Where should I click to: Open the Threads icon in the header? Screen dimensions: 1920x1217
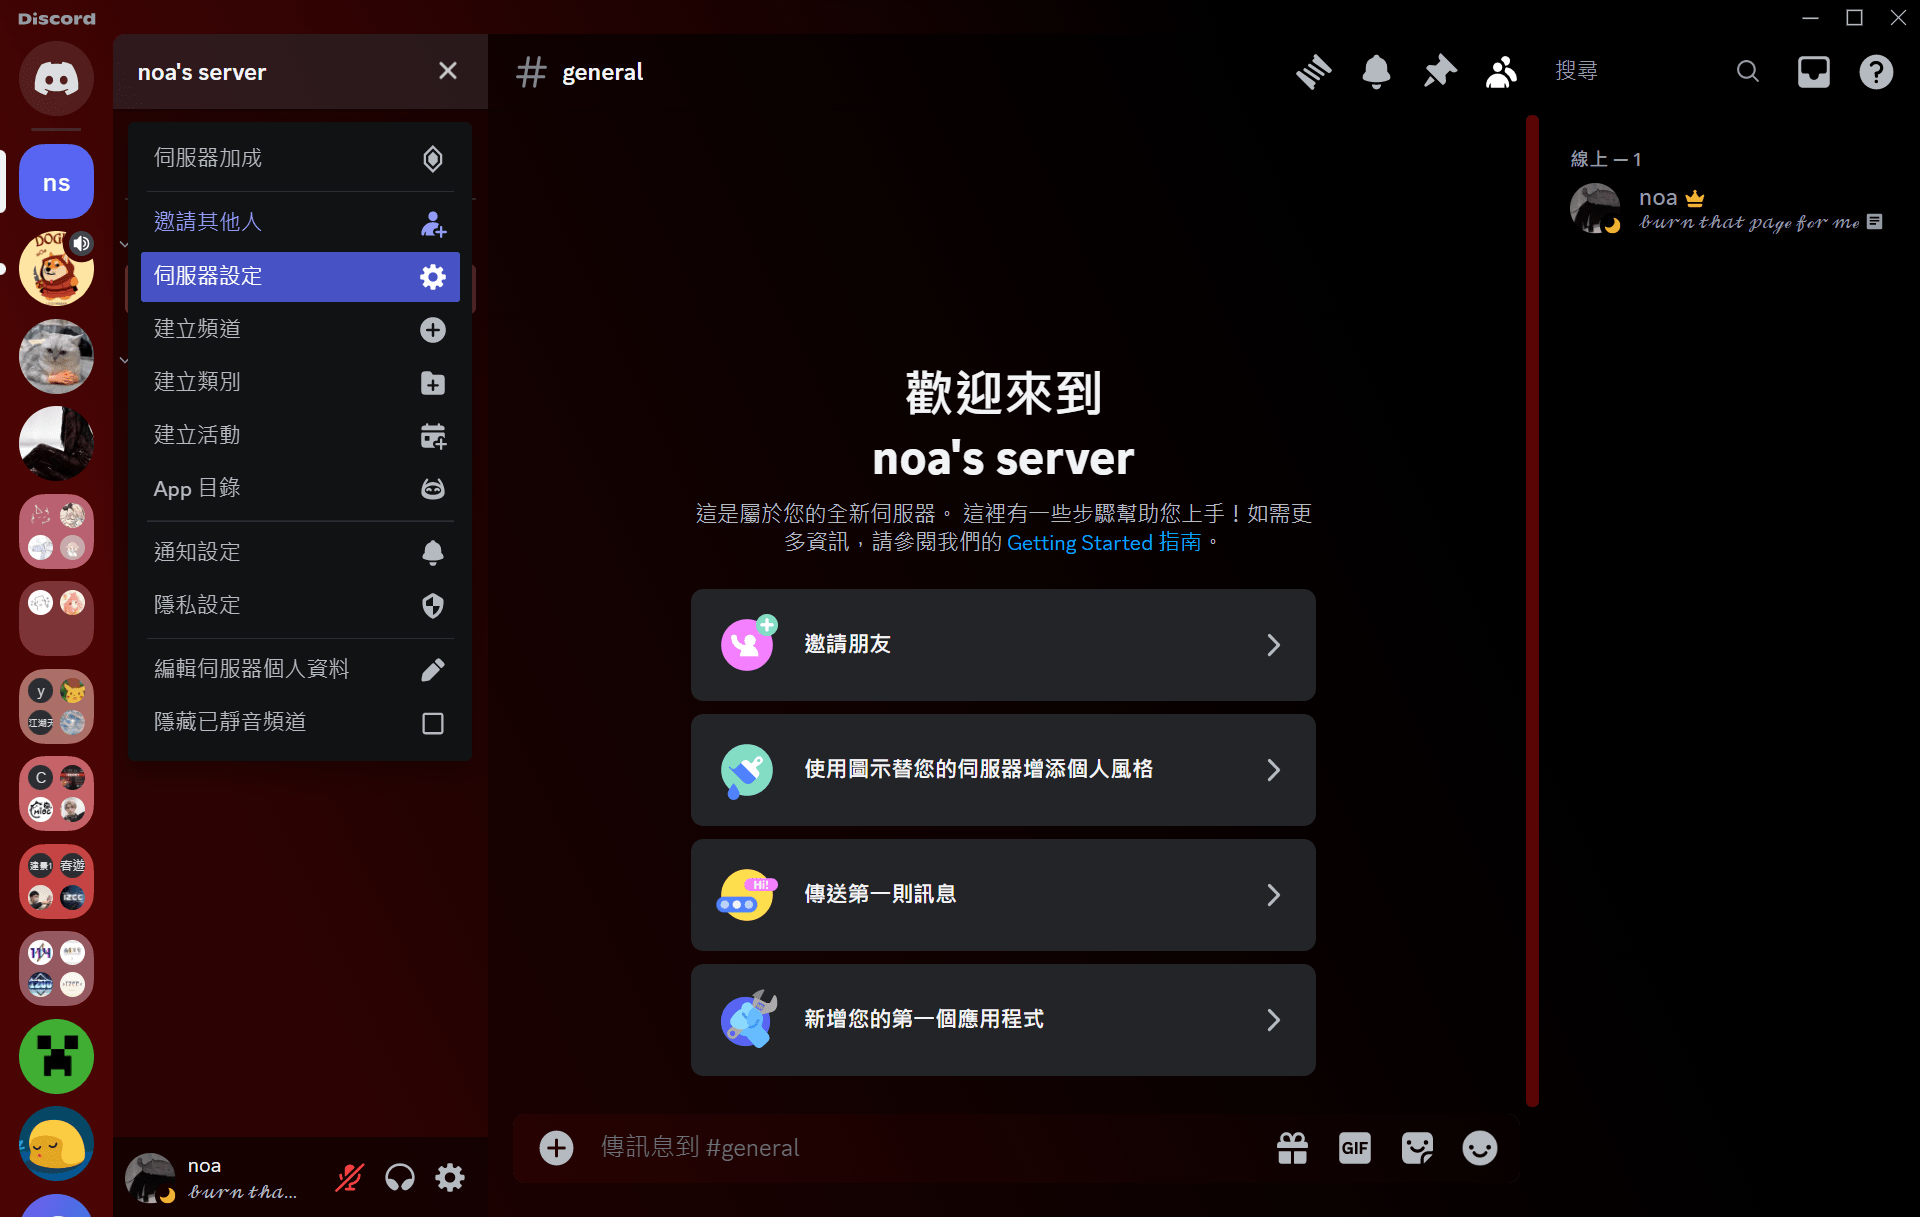point(1313,72)
